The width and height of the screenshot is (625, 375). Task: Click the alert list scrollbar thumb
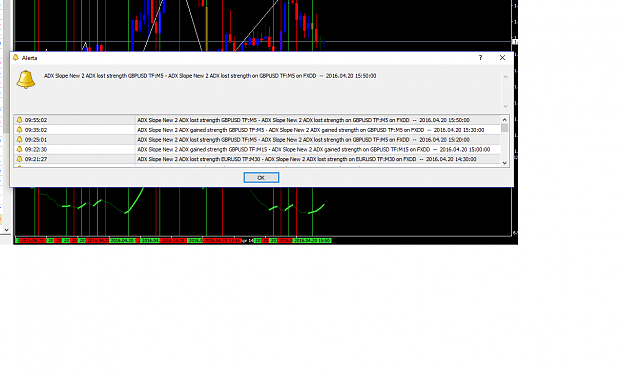(505, 128)
